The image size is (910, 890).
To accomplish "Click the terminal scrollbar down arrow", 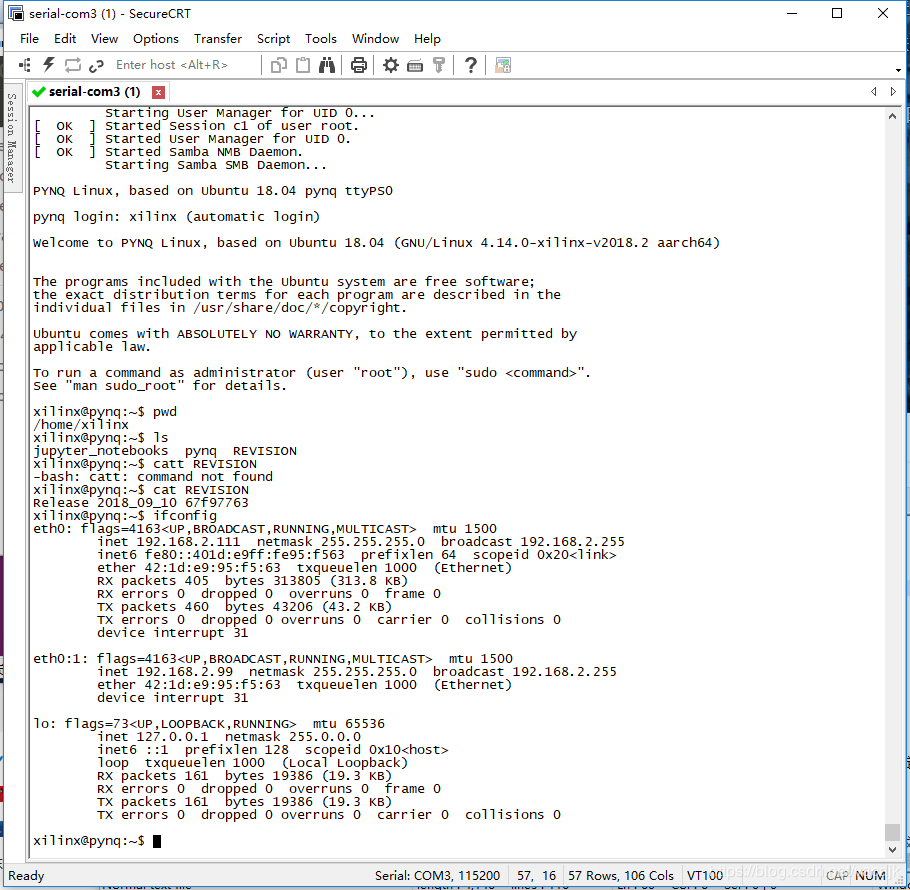I will 892,849.
